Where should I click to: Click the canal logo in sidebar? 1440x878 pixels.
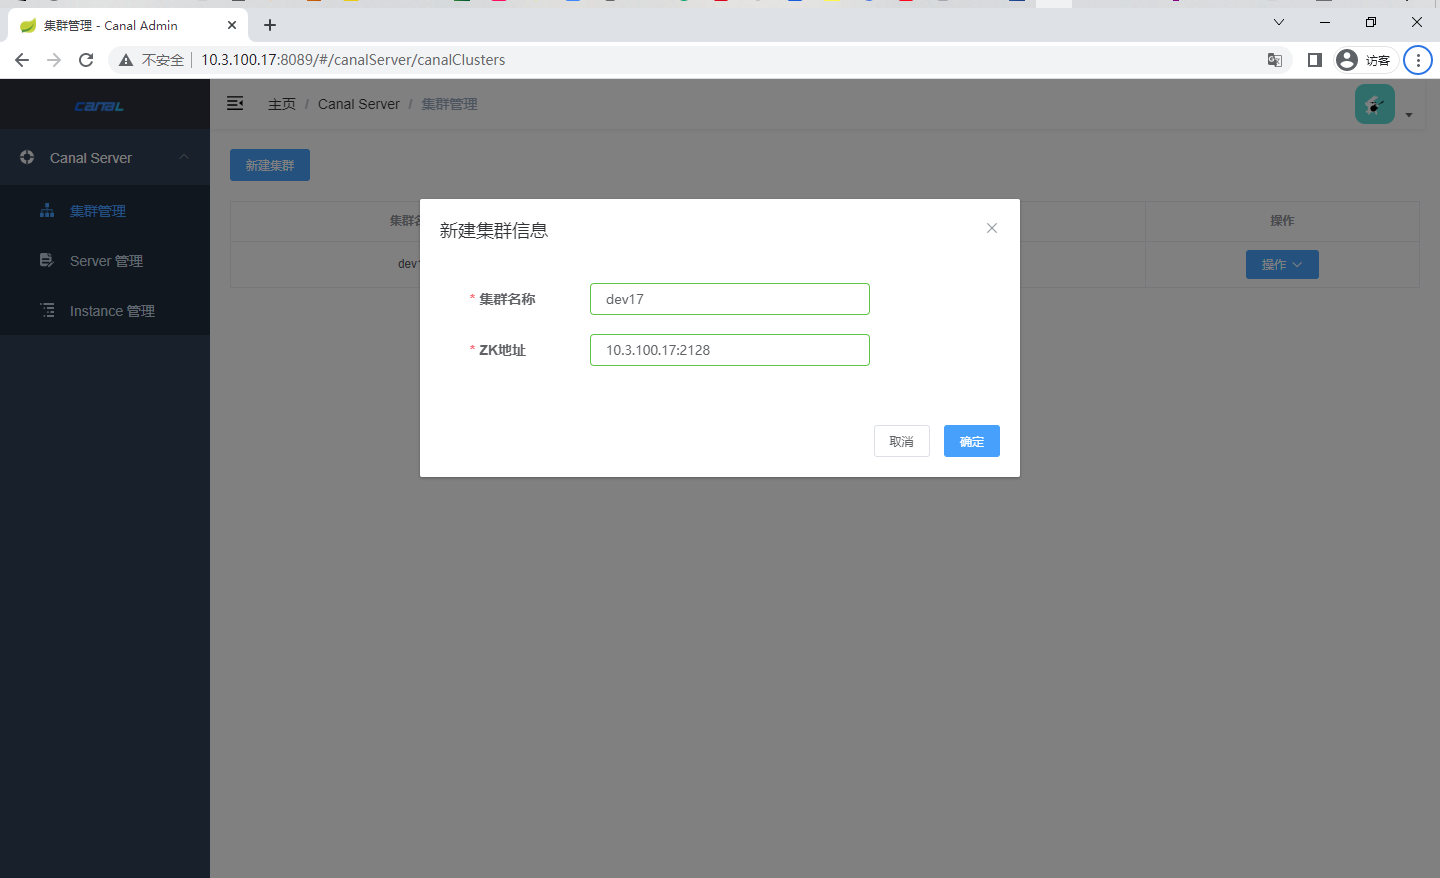pos(99,106)
